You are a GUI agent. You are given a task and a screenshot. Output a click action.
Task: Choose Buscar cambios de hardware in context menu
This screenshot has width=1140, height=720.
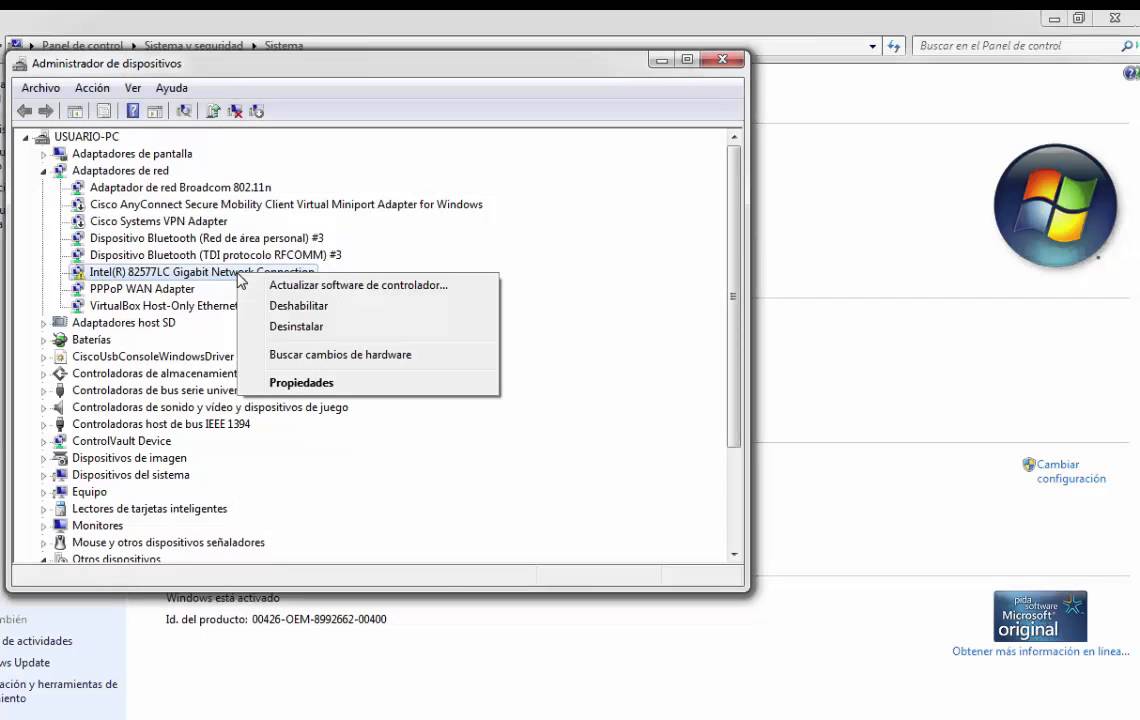coord(369,355)
